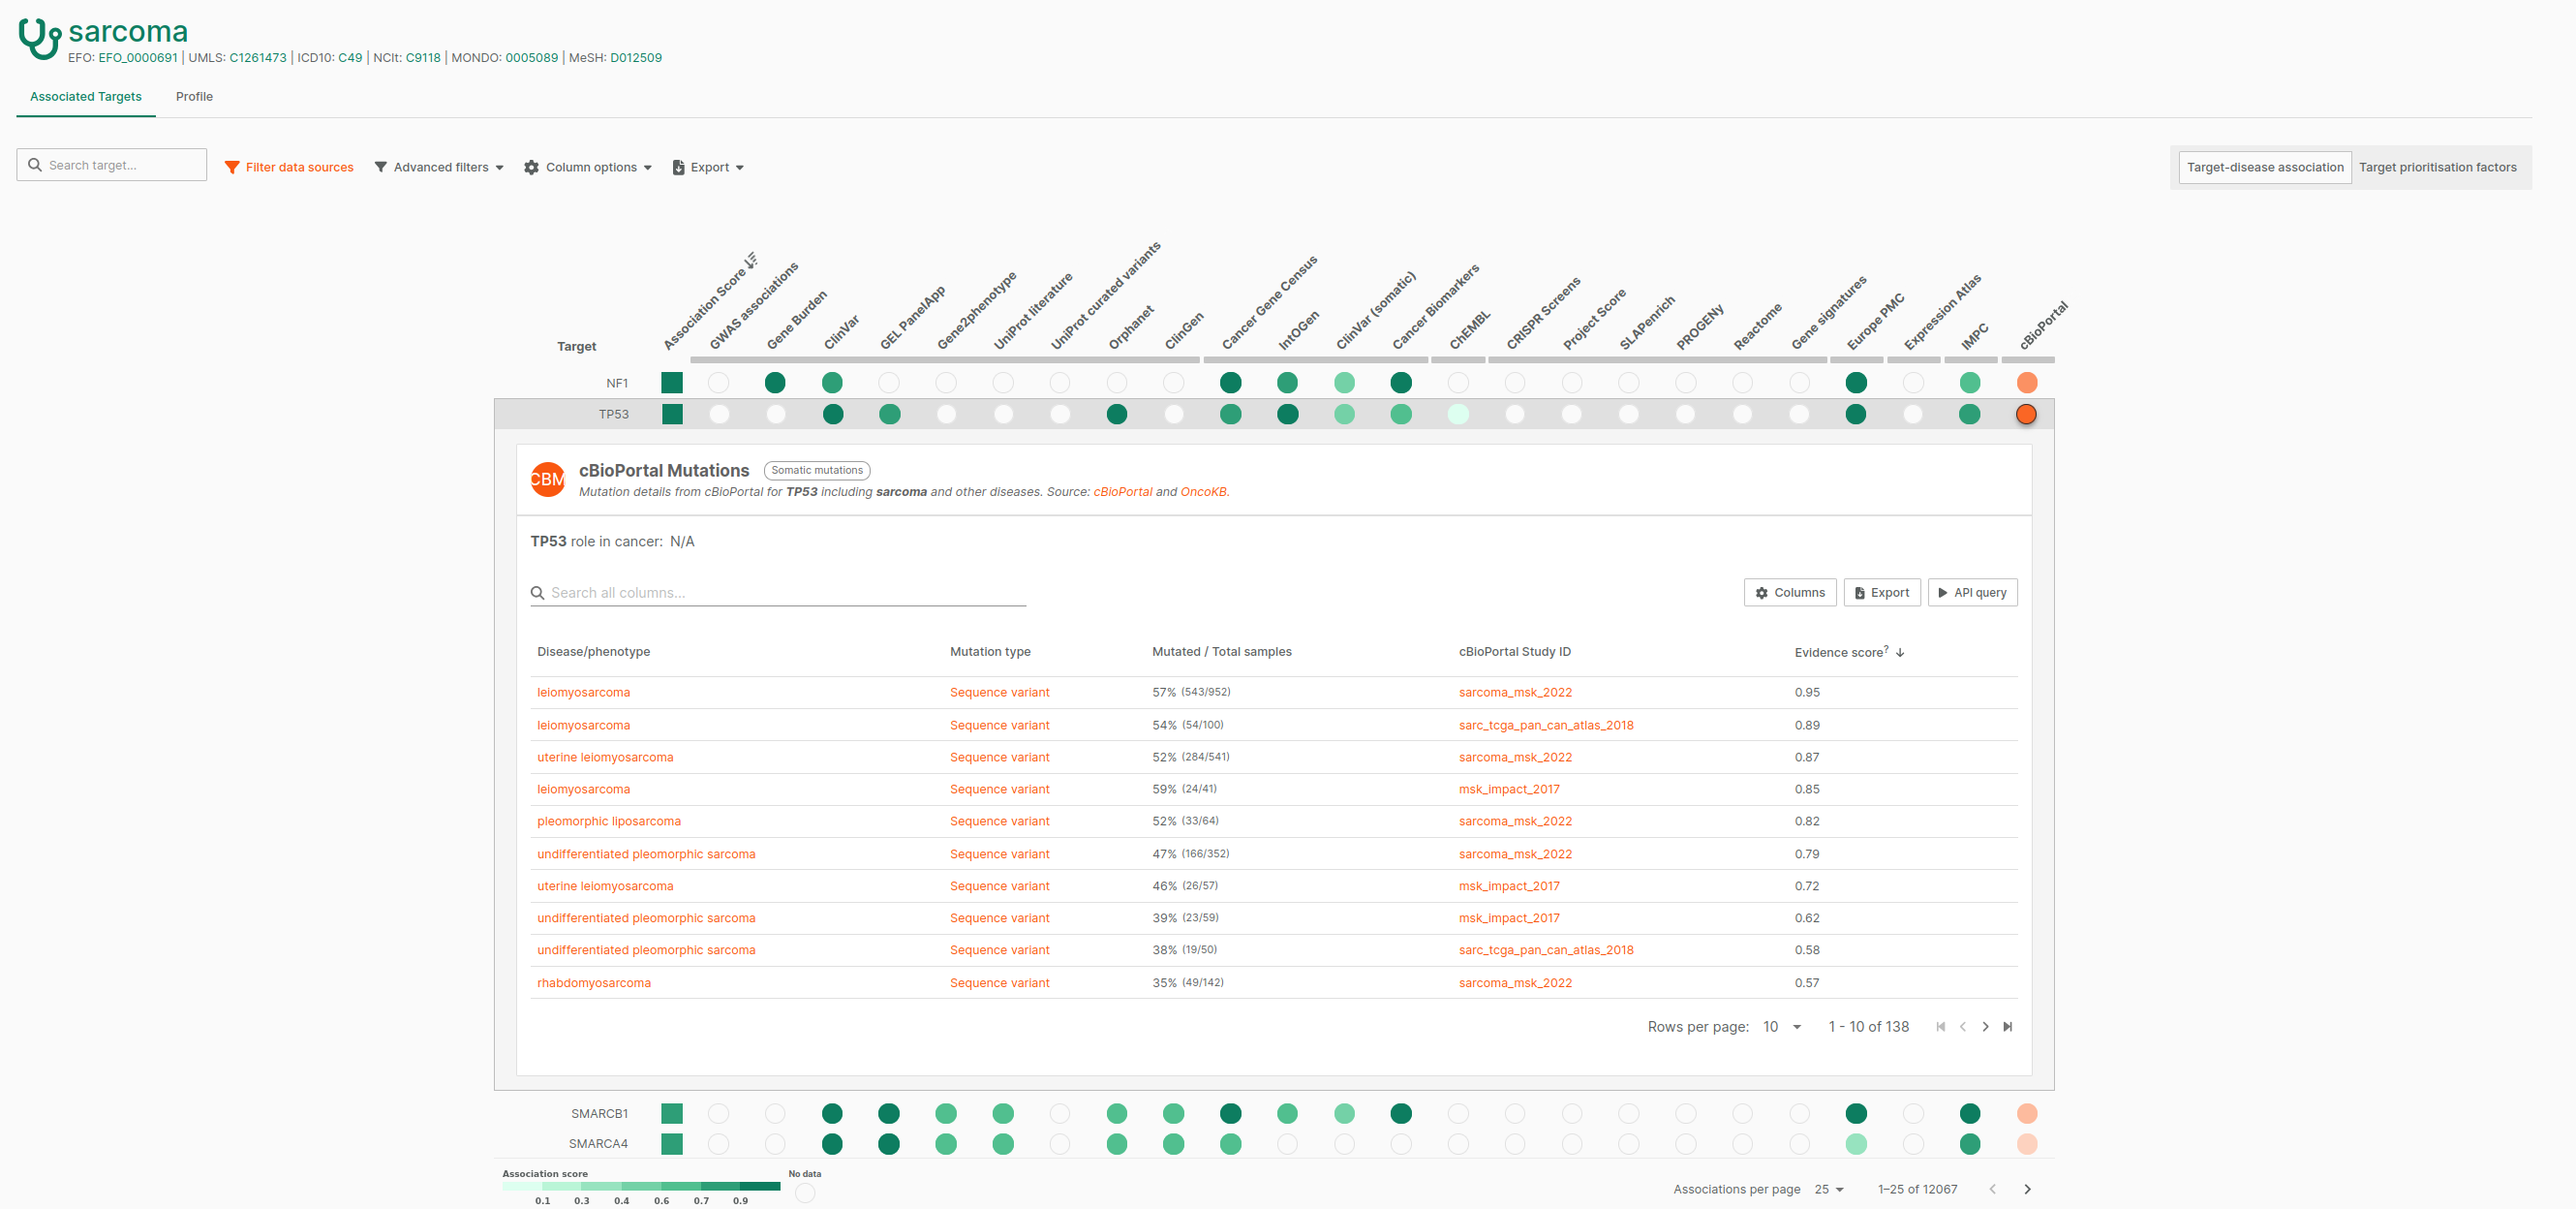
Task: Click the Columns gear button
Action: pos(1790,593)
